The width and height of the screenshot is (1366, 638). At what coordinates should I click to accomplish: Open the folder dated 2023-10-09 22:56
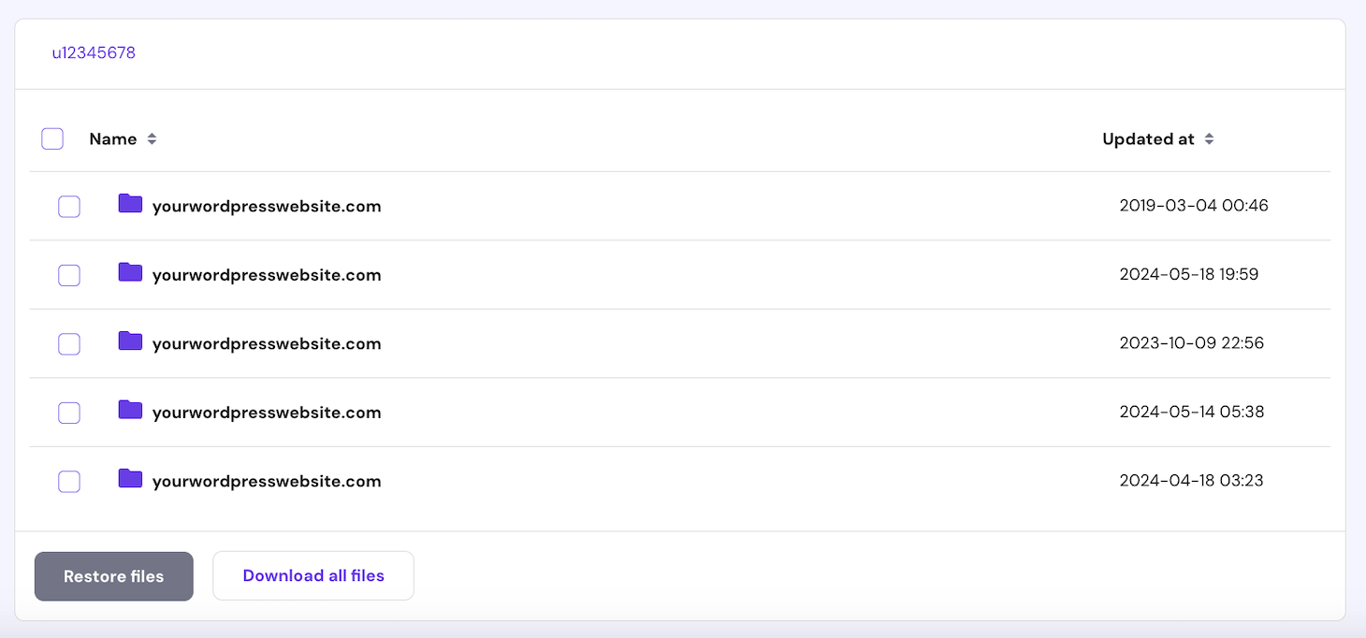(266, 343)
